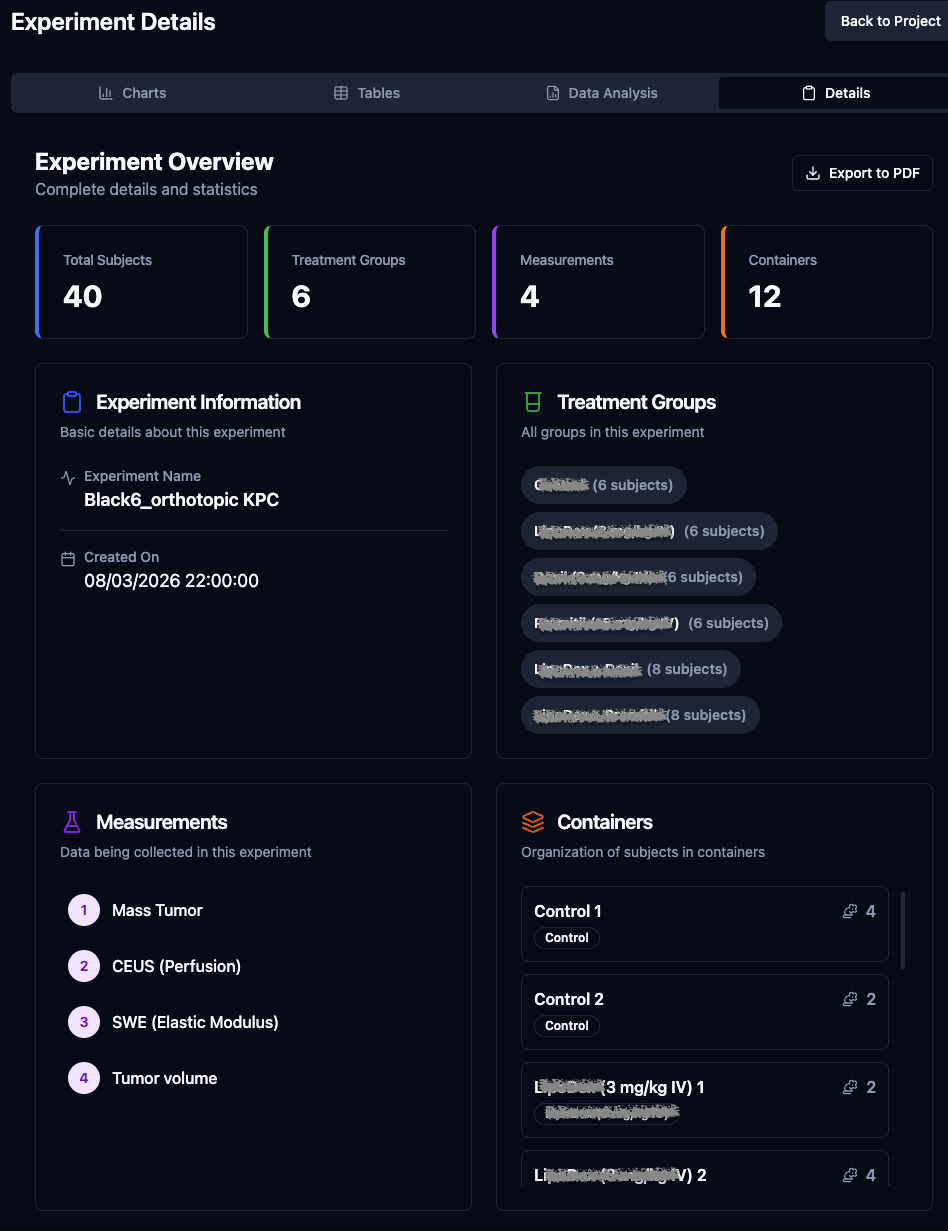The image size is (948, 1231).
Task: Select the Control 1 container card
Action: click(705, 924)
